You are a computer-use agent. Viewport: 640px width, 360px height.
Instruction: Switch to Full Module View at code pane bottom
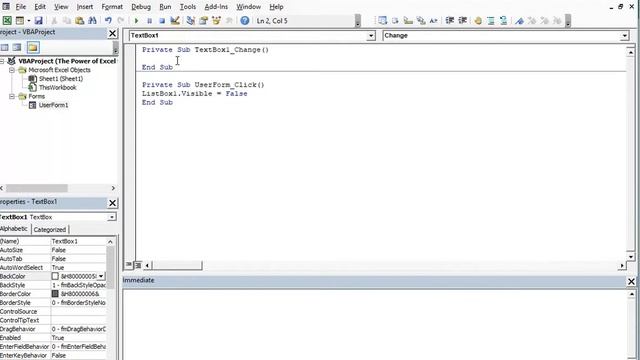138,265
